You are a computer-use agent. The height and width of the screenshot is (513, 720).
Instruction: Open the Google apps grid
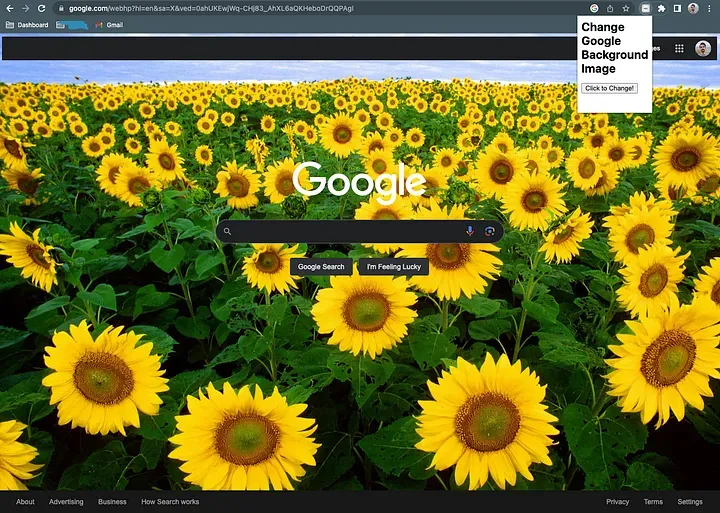click(679, 48)
